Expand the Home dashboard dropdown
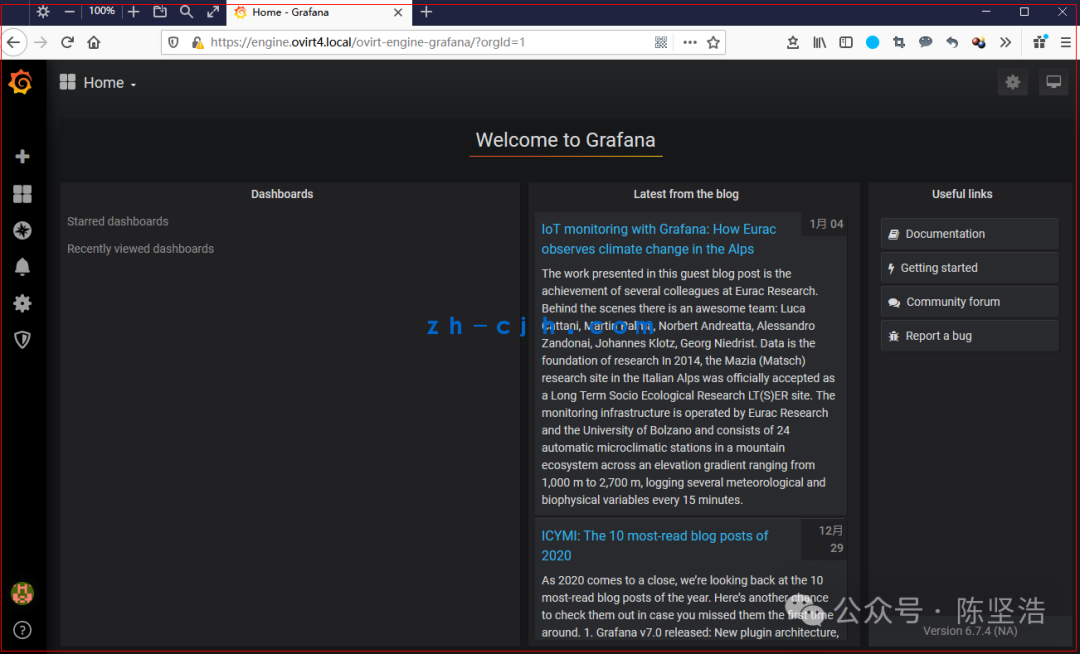The width and height of the screenshot is (1080, 654). coord(98,83)
